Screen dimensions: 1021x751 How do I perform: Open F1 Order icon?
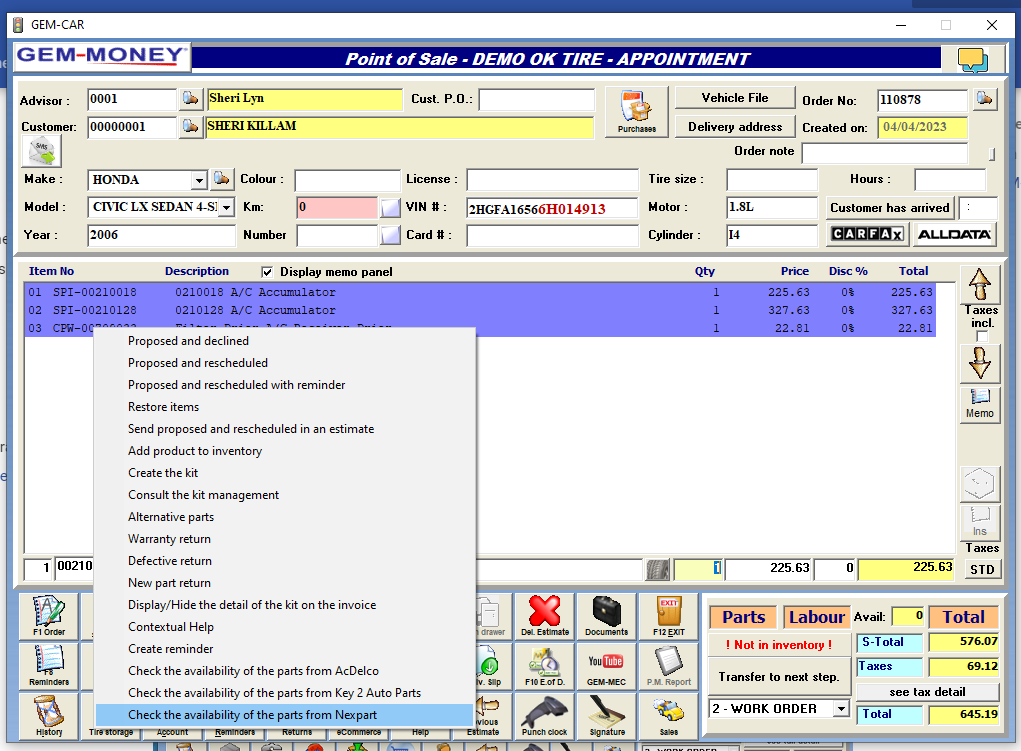[49, 616]
